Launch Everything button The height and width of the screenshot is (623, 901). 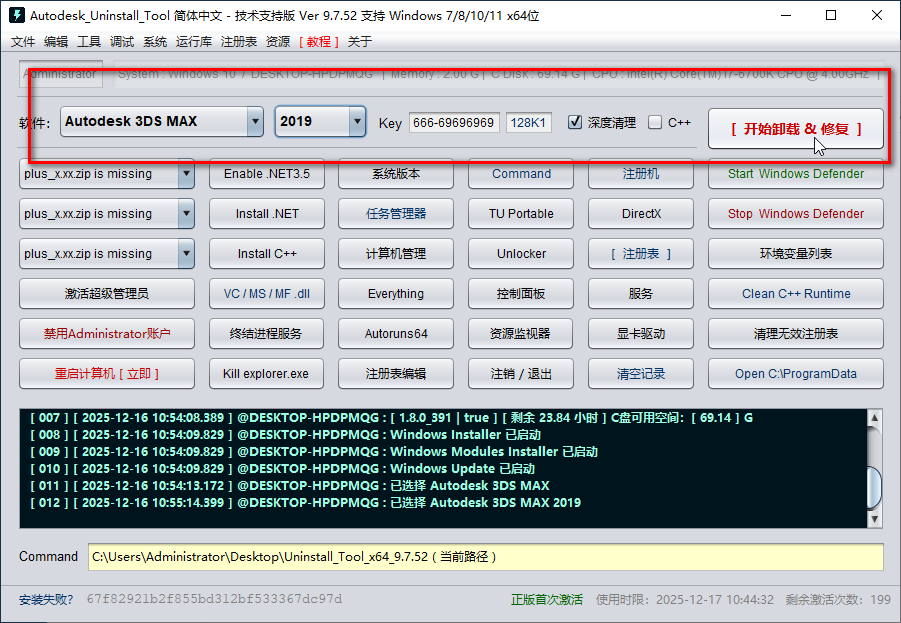pos(396,294)
